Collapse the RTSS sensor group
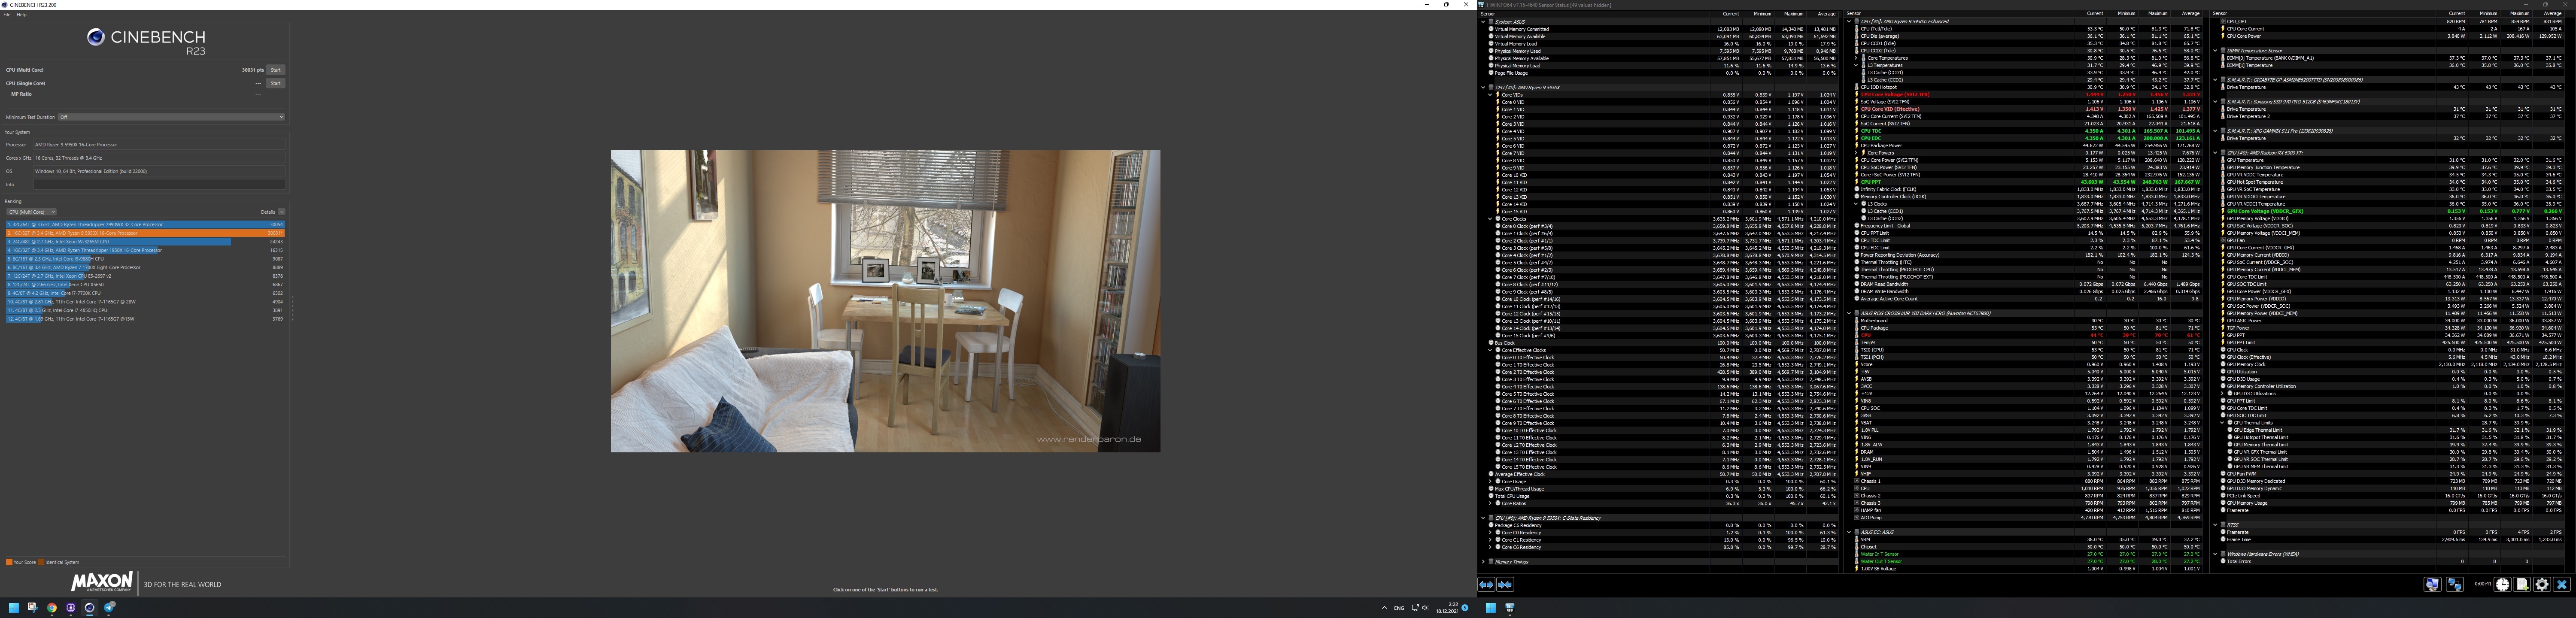The image size is (2576, 618). 2215,525
